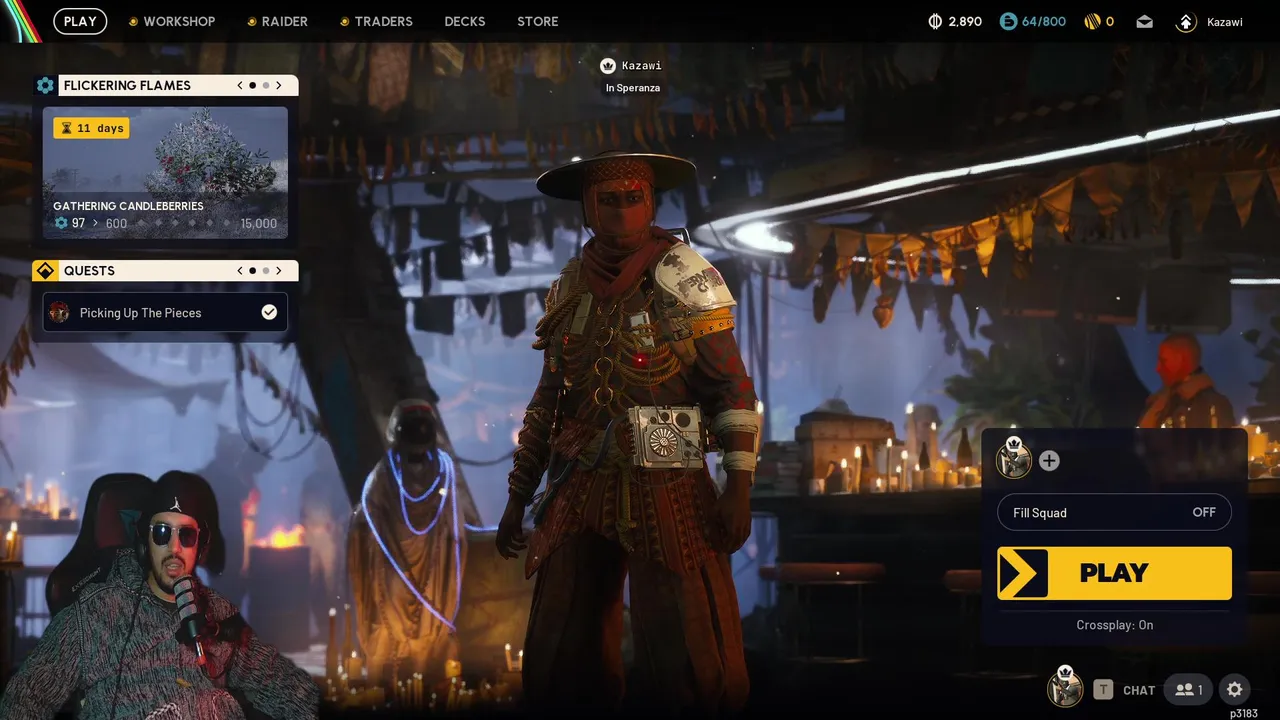Click the 11 days timer badge
Screen dimensions: 1280x720
[x=91, y=128]
